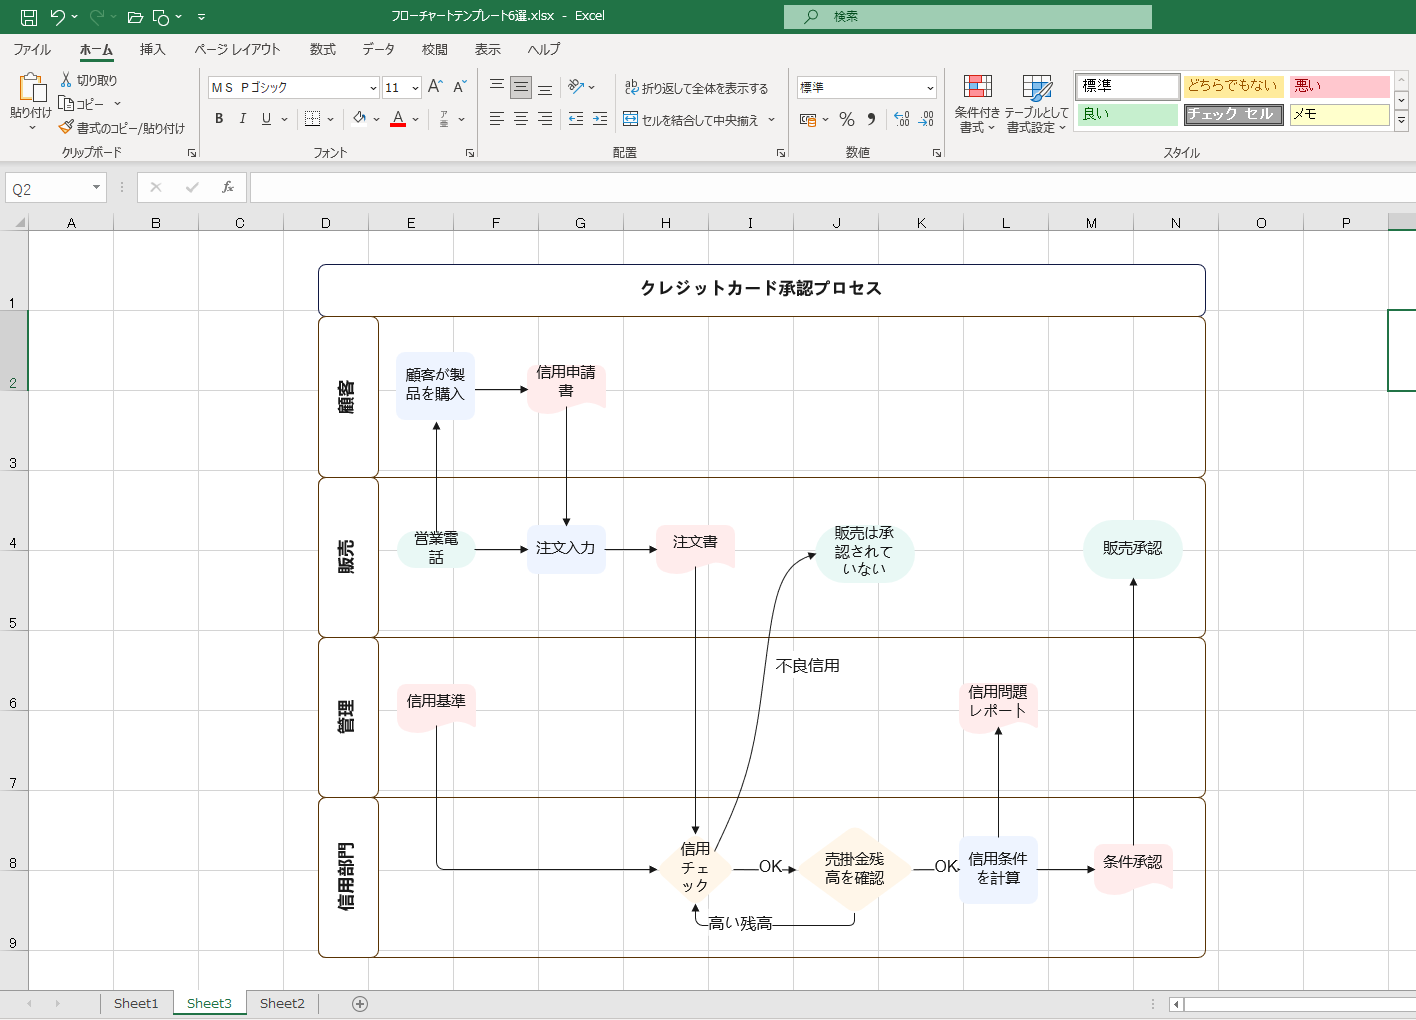Screen dimensions: 1416x1020
Task: Add a new sheet with the plus icon
Action: point(360,1004)
